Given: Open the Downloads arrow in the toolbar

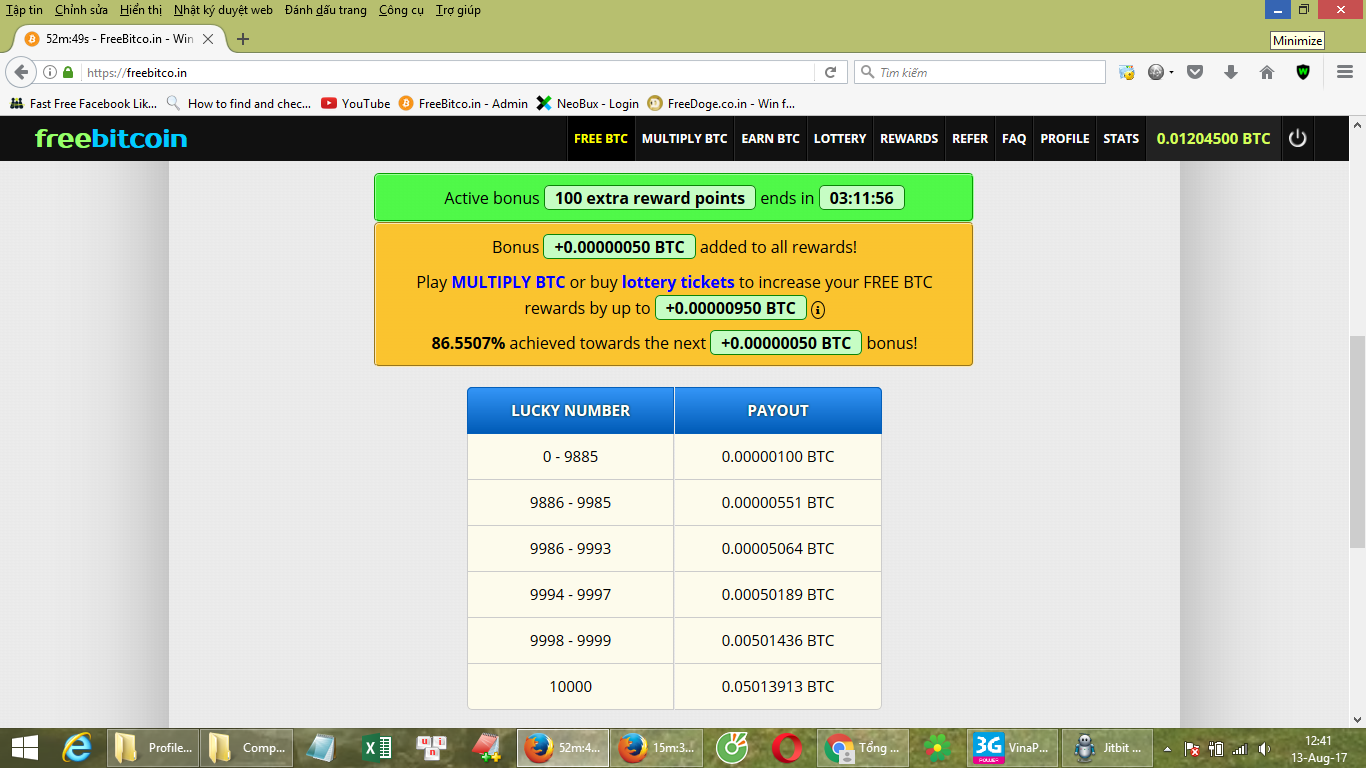Looking at the screenshot, I should pos(1231,72).
